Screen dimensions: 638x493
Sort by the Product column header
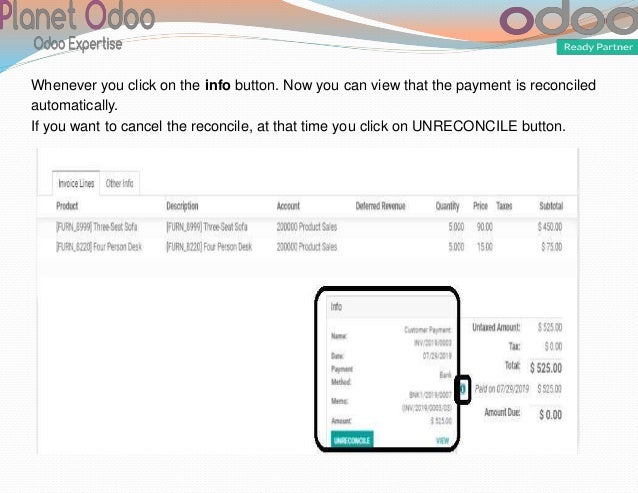[67, 206]
